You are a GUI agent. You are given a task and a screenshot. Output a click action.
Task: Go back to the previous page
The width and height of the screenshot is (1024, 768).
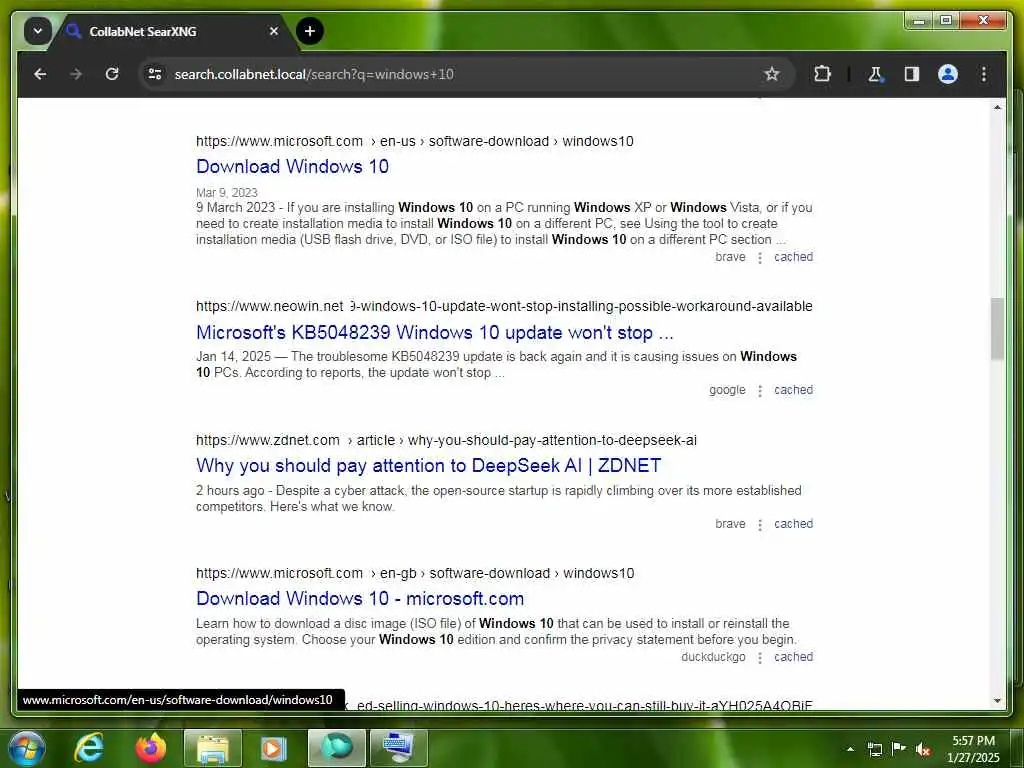[x=40, y=74]
